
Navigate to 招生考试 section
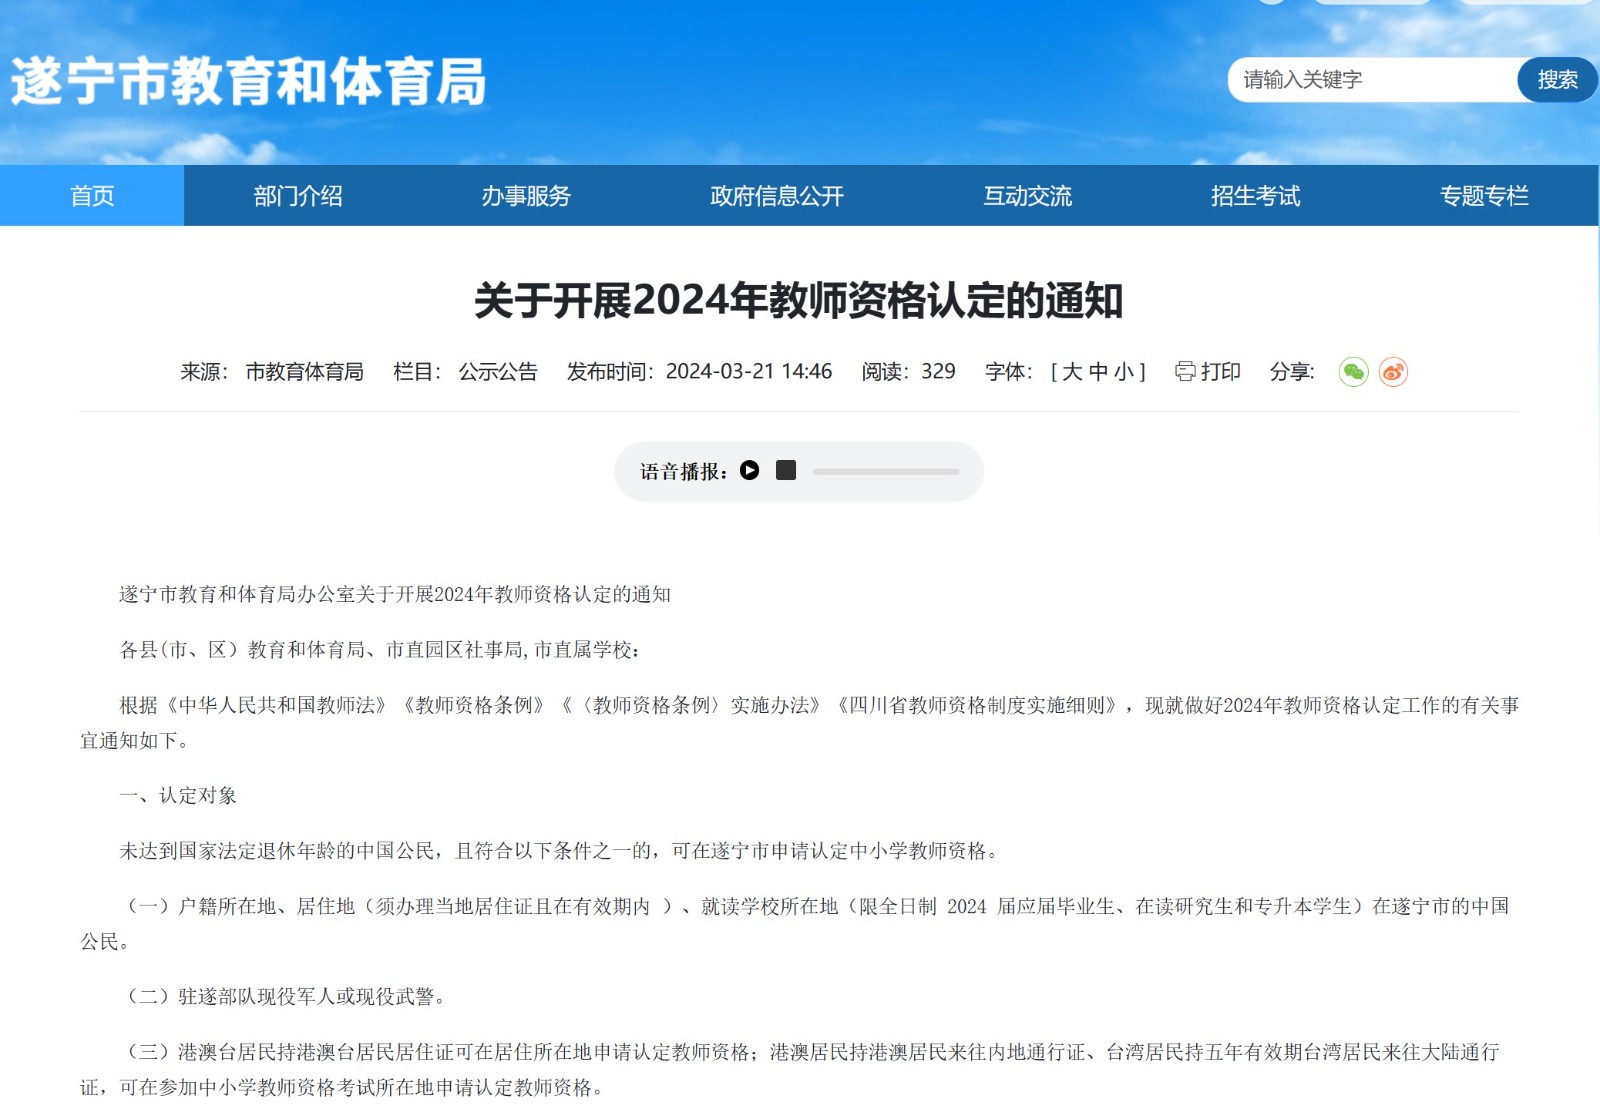coord(1255,196)
